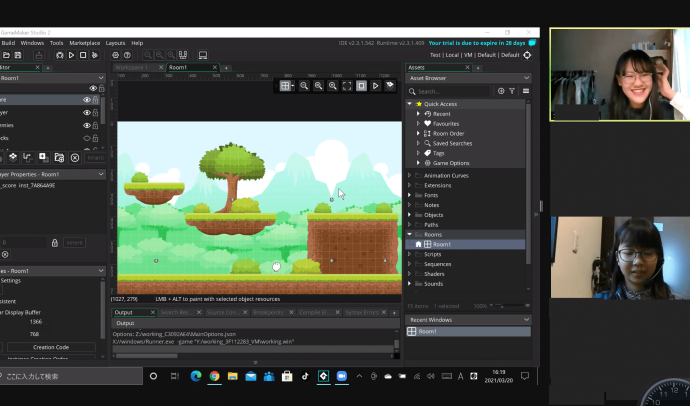
Task: Save the project using the floppy-disk icon
Action: pyautogui.click(x=18, y=55)
